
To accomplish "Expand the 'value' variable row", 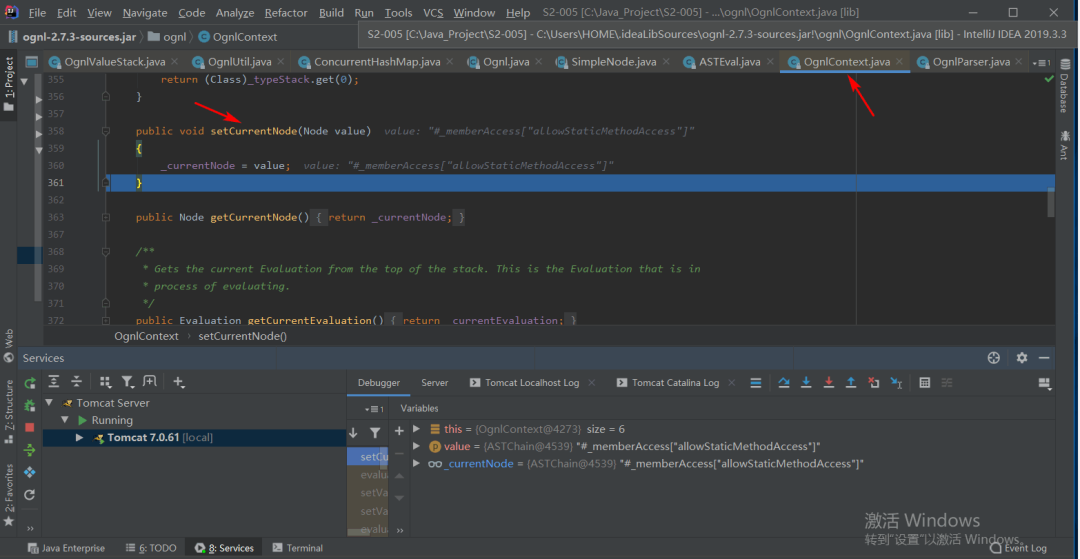I will [x=416, y=446].
